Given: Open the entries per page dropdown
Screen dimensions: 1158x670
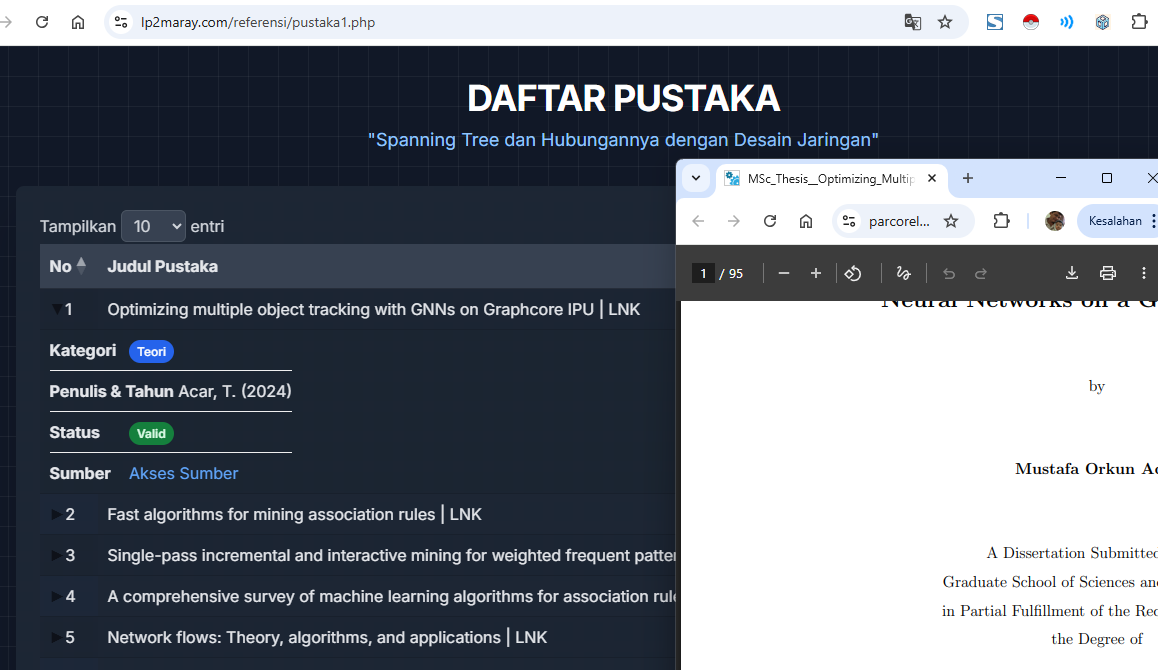Looking at the screenshot, I should [x=153, y=226].
